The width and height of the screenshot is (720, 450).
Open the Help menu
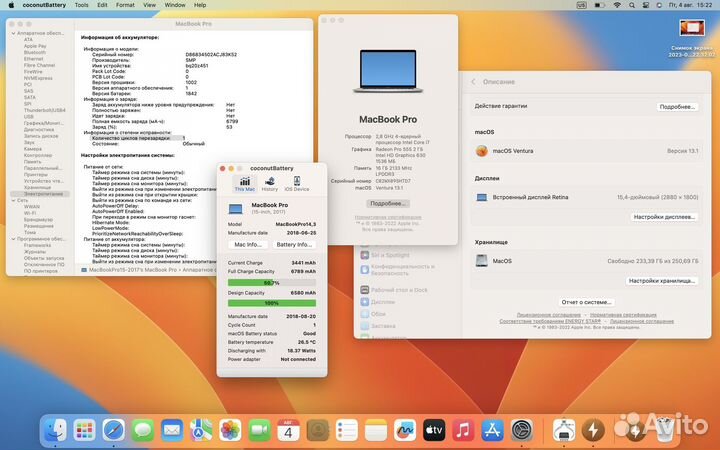tap(200, 5)
